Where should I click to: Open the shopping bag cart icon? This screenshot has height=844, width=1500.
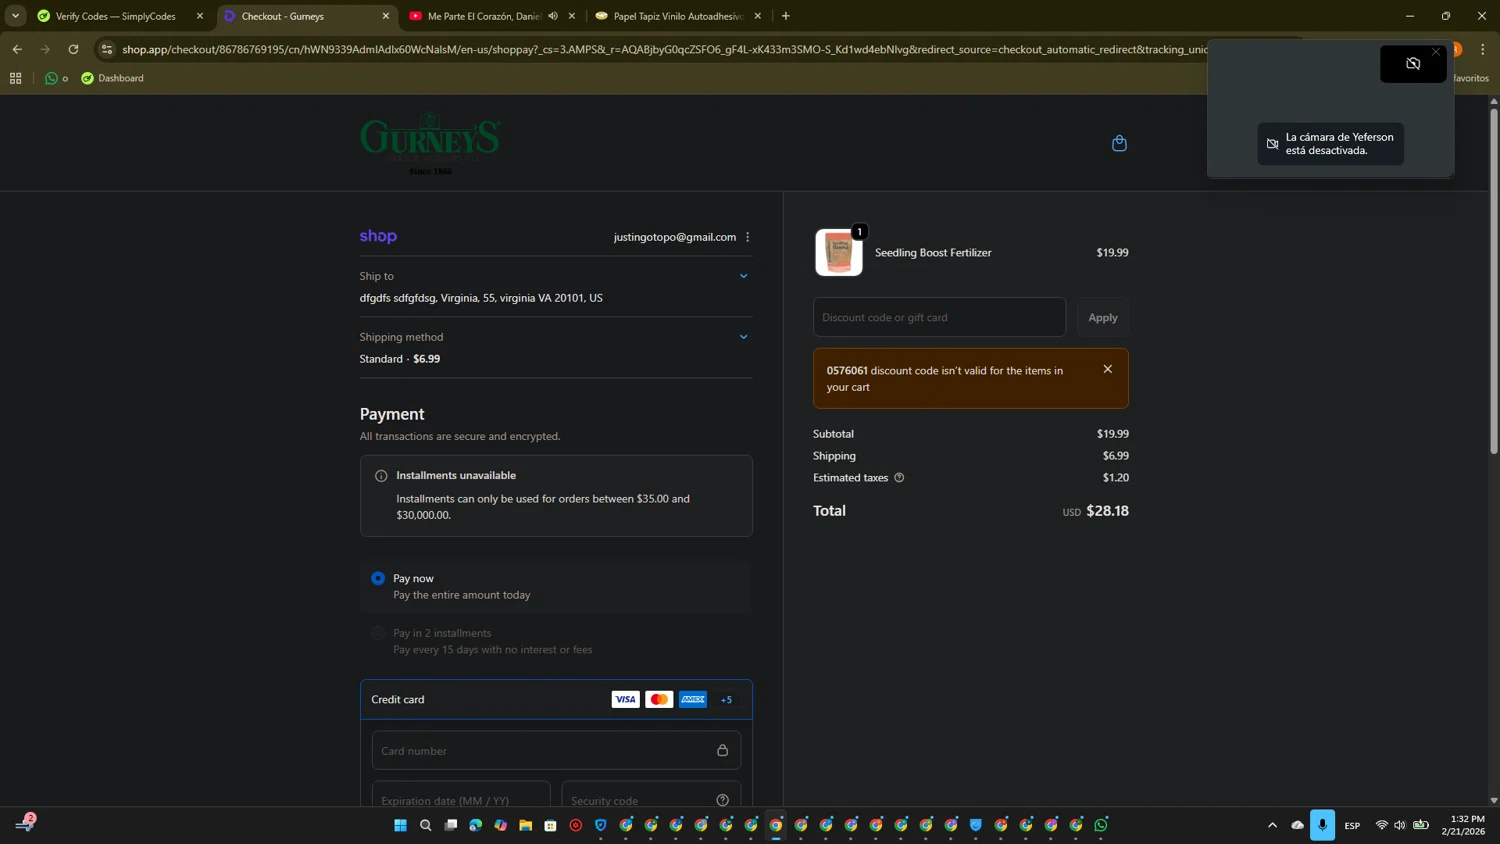point(1119,143)
